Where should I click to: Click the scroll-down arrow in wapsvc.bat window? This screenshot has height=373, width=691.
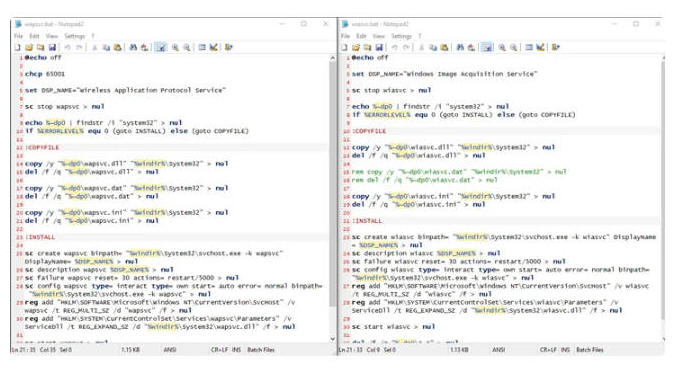coord(332,338)
